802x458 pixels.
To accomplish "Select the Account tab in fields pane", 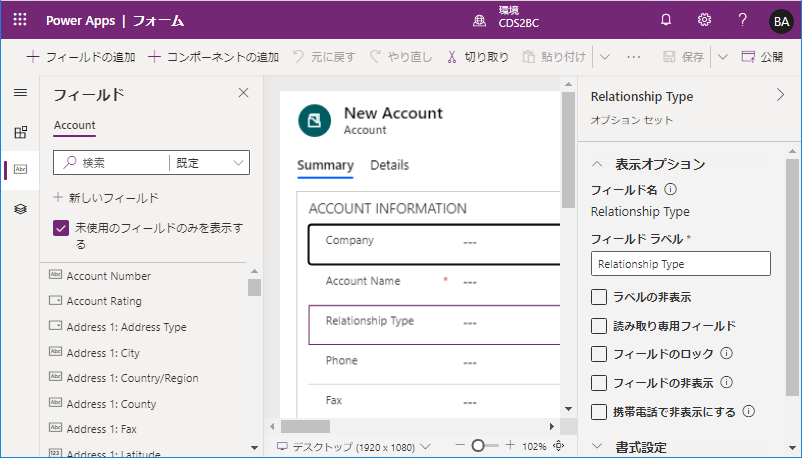I will 75,125.
